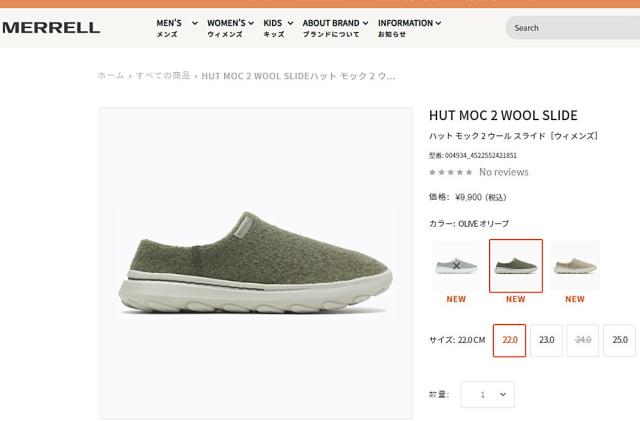Click the five-star rating icons
Image resolution: width=640 pixels, height=421 pixels.
coord(451,172)
